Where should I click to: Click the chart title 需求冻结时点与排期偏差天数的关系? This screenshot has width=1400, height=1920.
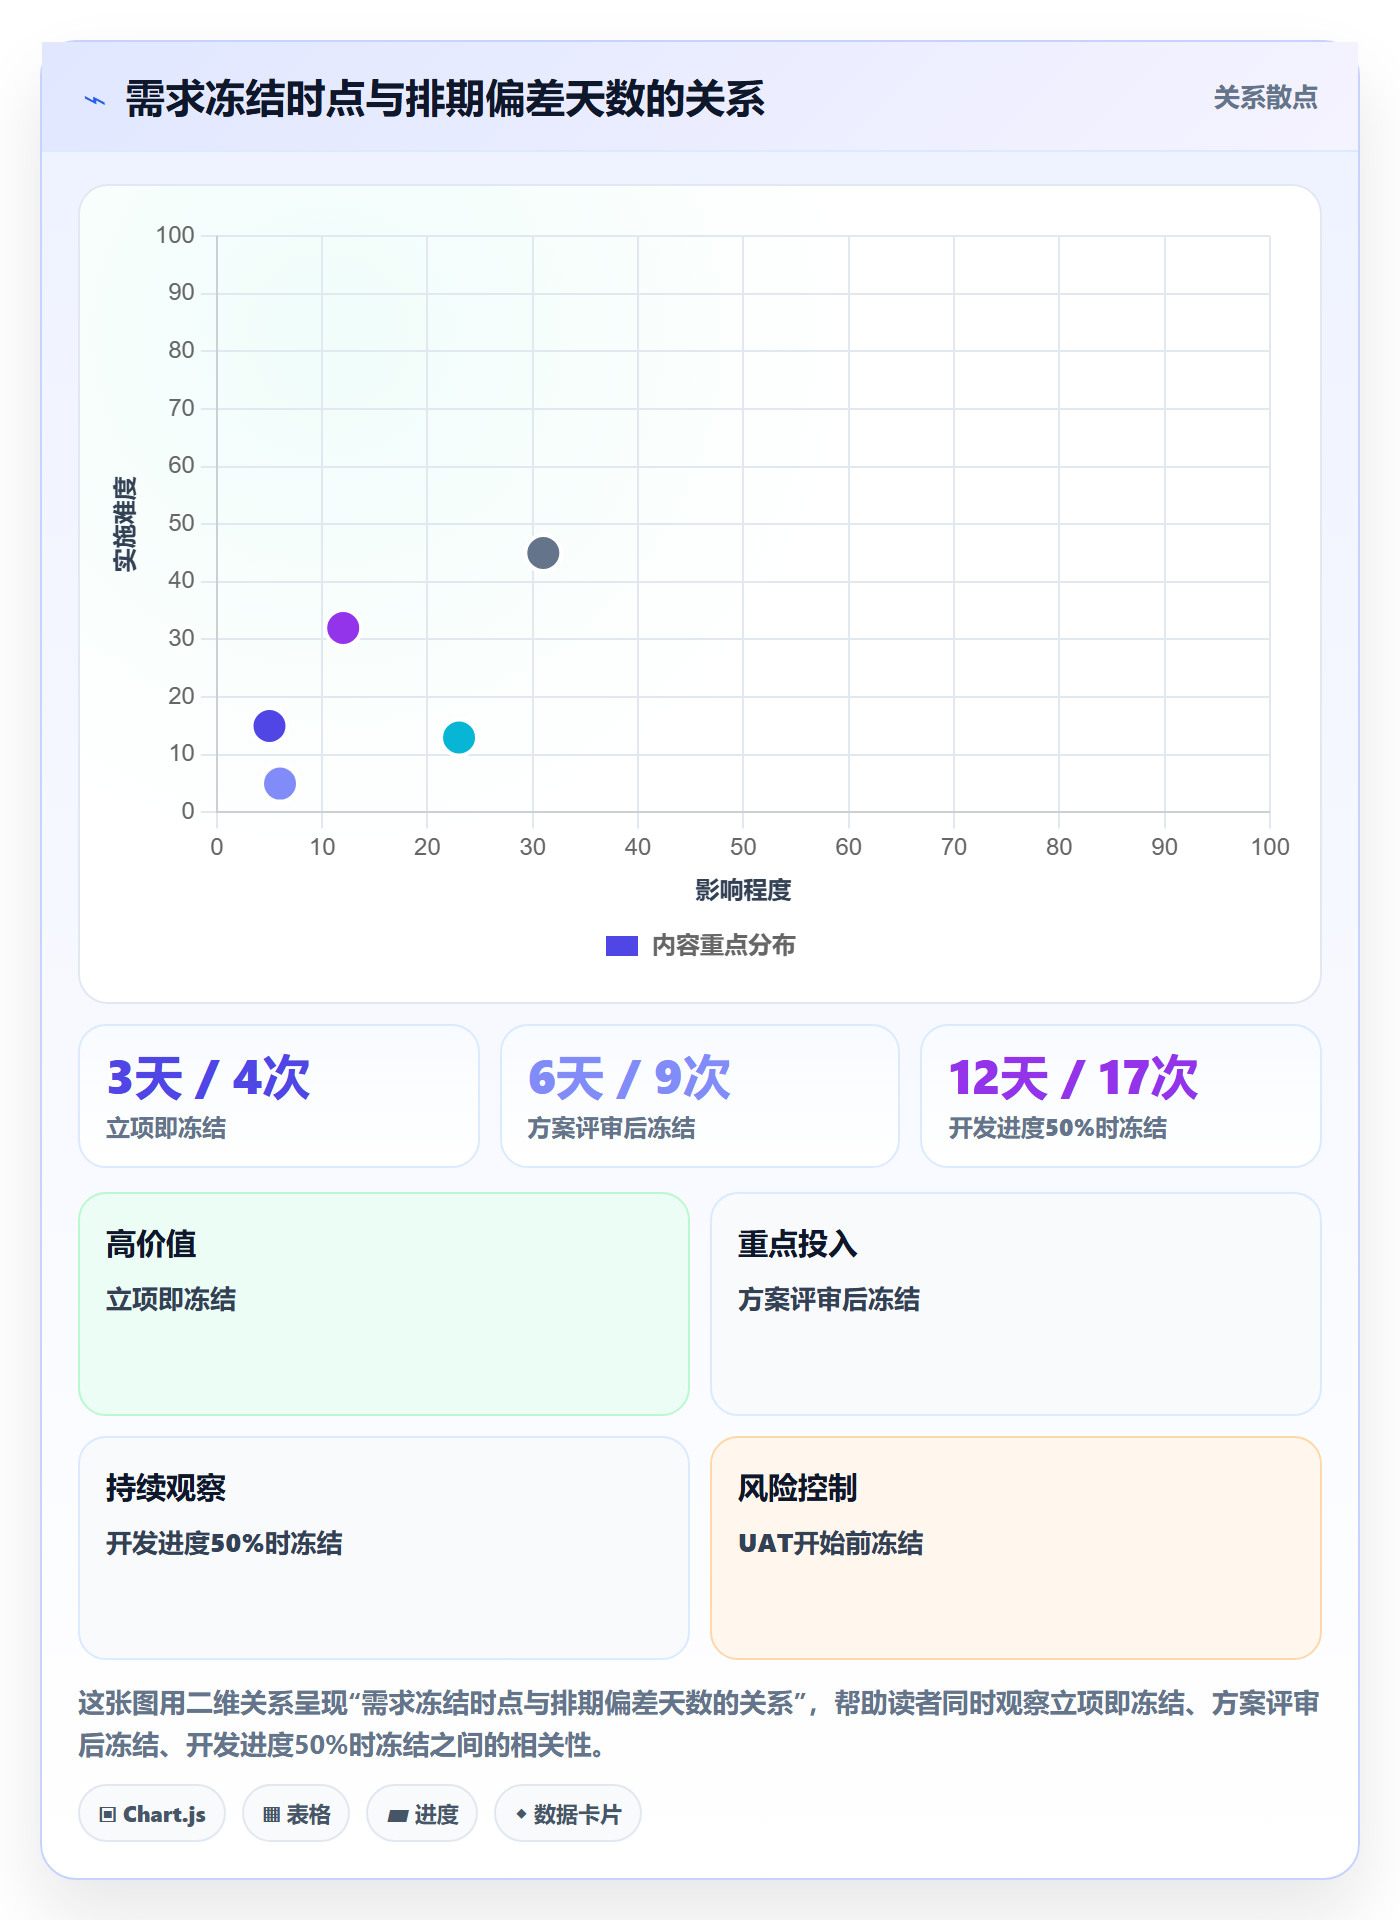[x=445, y=99]
